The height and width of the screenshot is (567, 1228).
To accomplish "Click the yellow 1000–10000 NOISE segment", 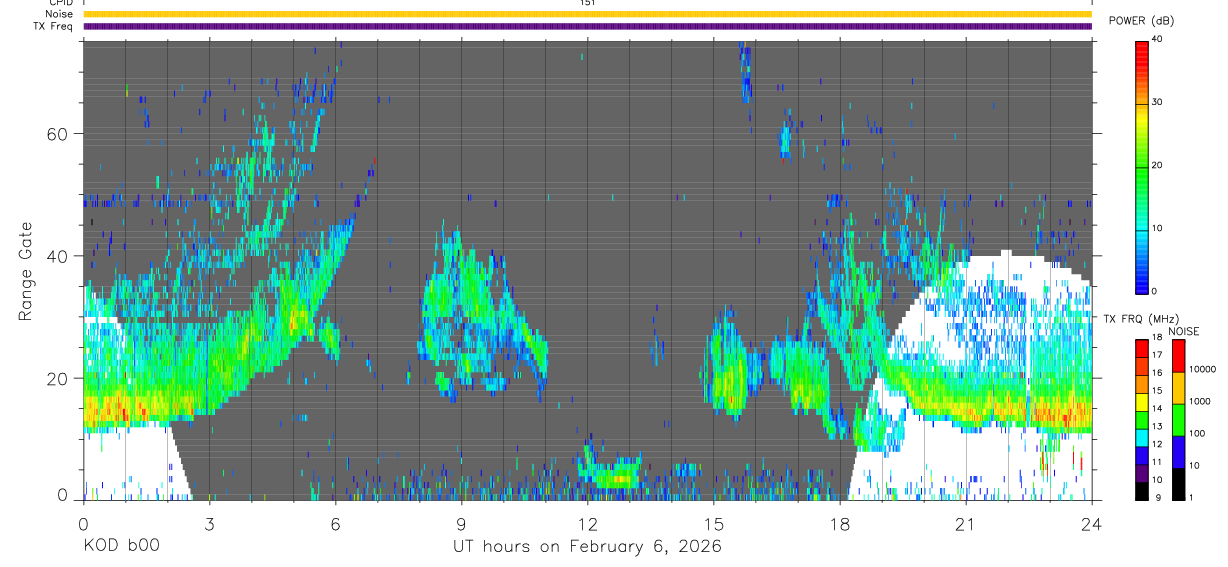I will tap(1178, 388).
